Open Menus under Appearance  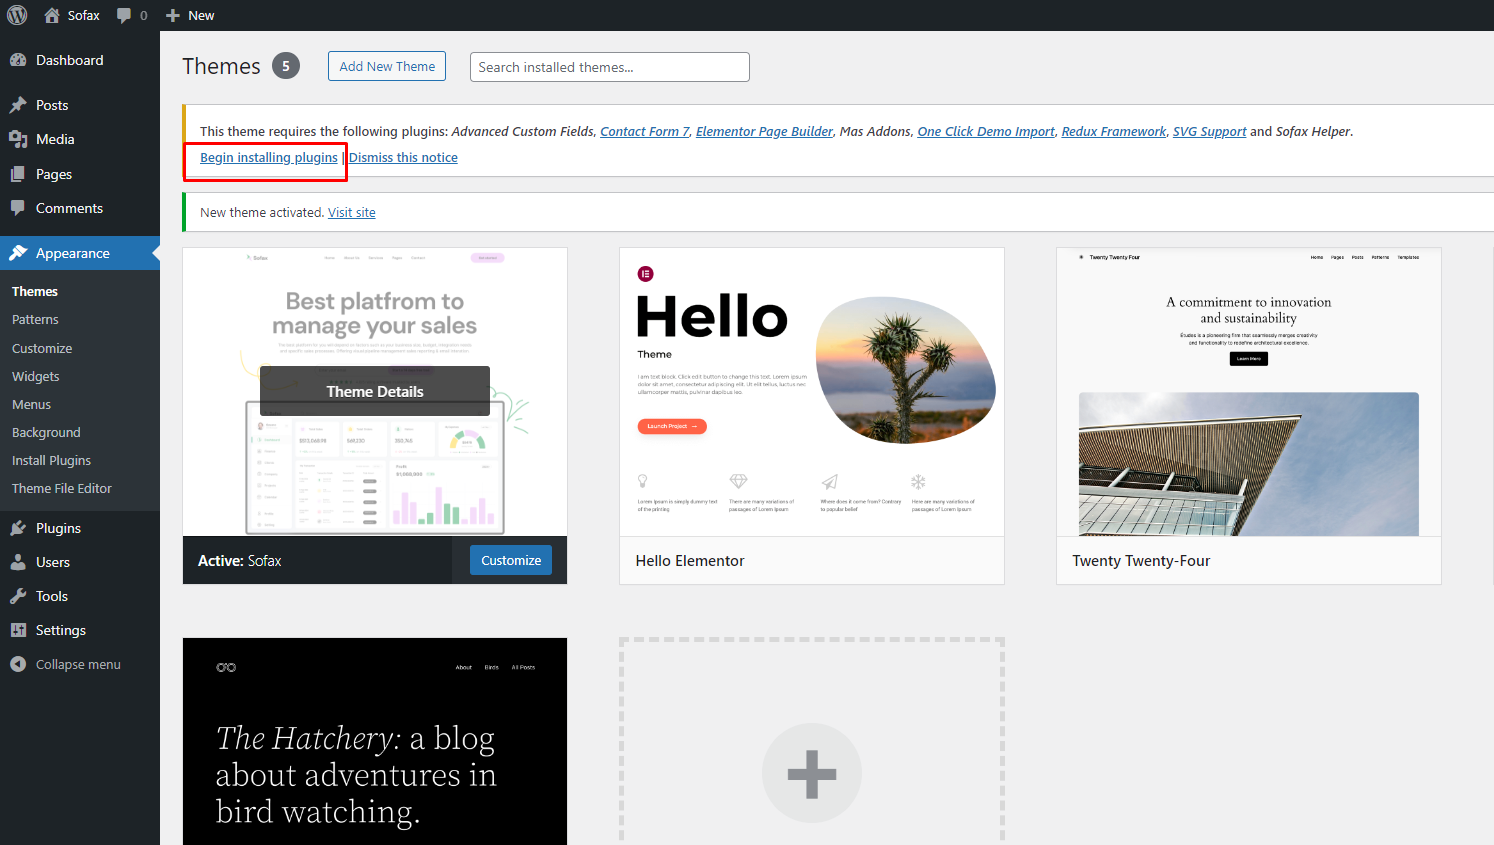(x=31, y=404)
